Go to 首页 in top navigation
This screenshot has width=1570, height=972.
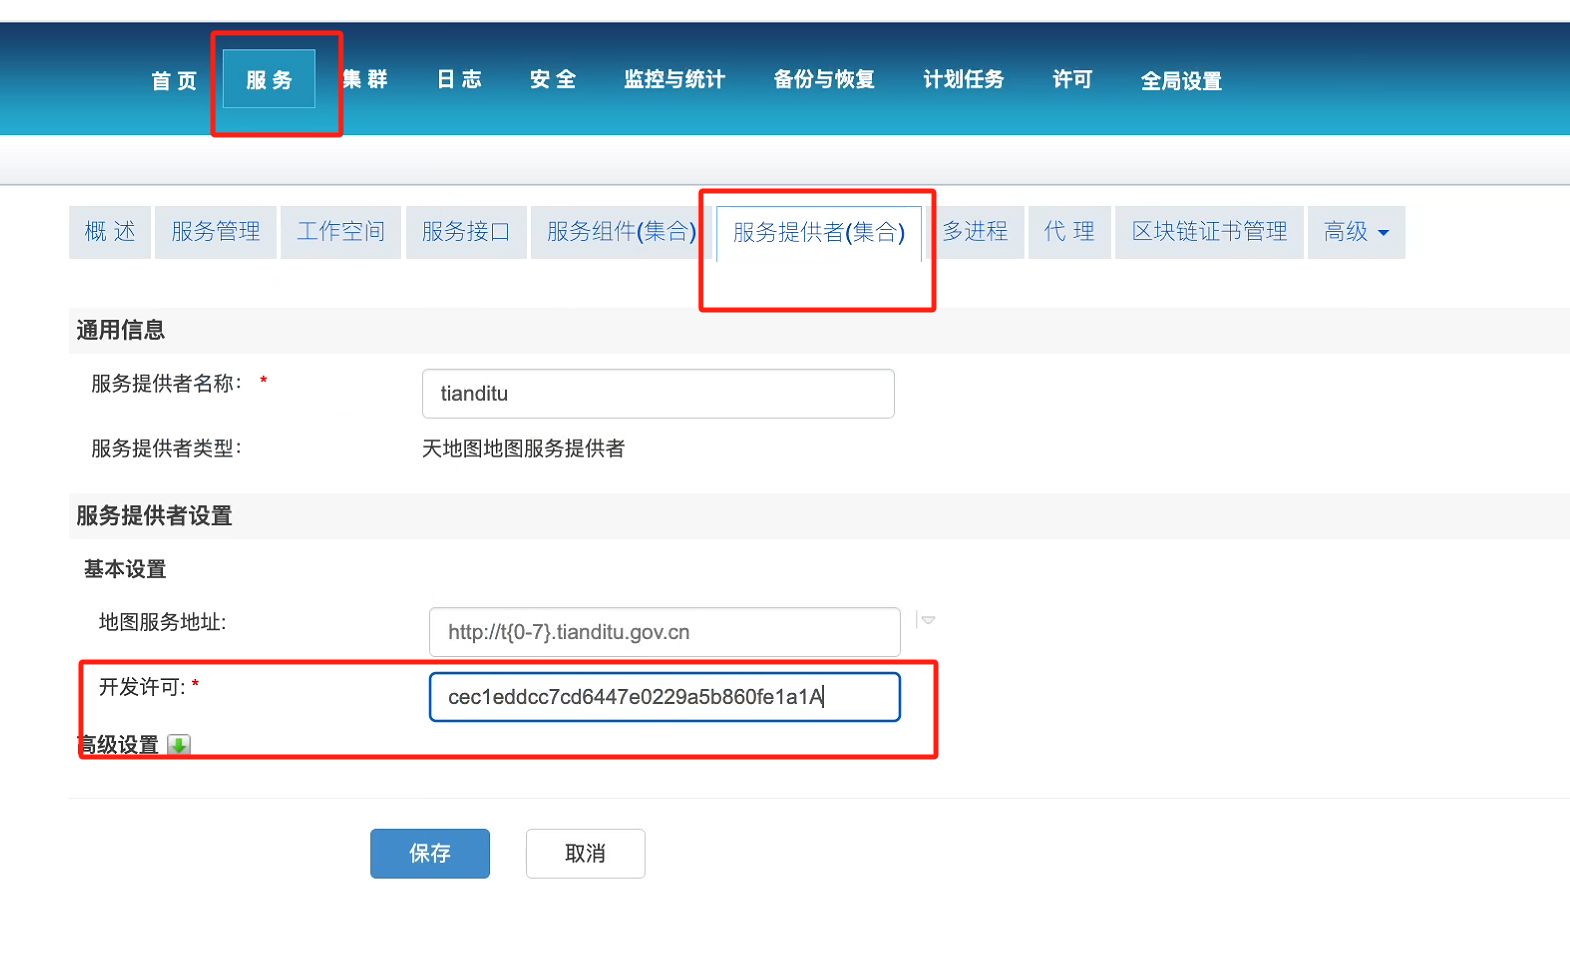pos(174,80)
